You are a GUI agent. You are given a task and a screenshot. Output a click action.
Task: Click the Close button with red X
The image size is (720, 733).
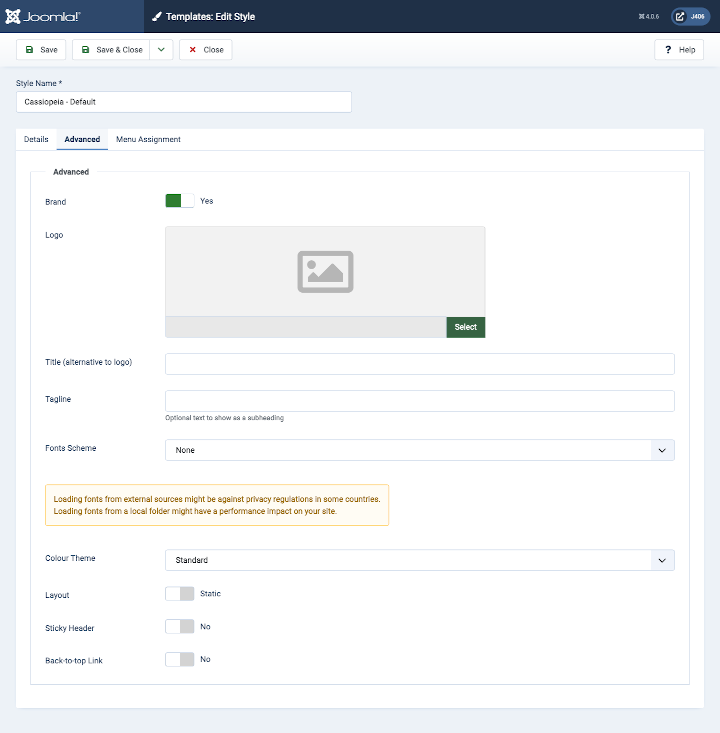(206, 50)
